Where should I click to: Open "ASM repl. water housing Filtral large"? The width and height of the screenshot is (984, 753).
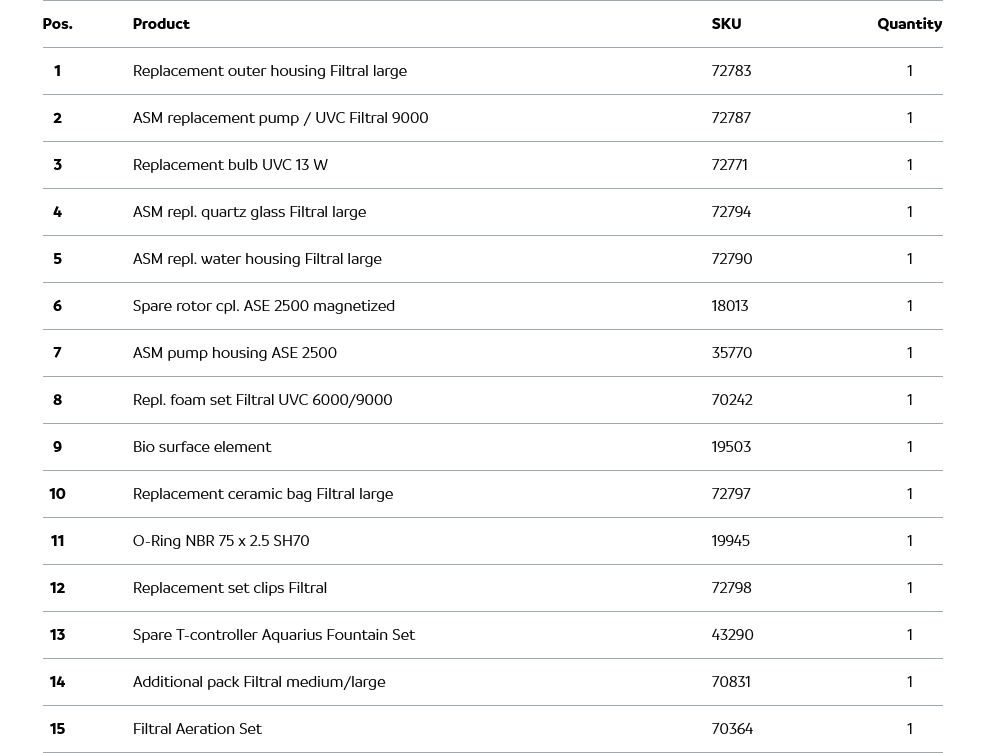point(257,259)
